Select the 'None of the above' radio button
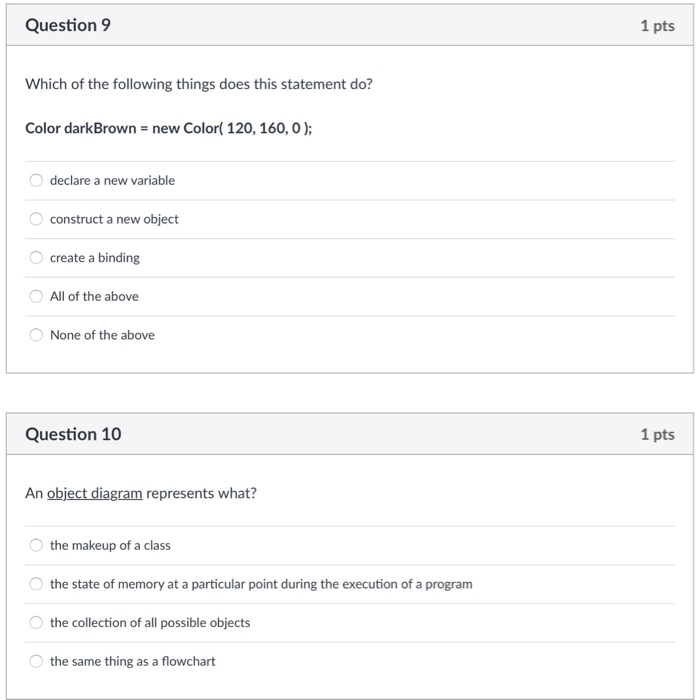Screen dimensions: 699x700 pos(36,335)
